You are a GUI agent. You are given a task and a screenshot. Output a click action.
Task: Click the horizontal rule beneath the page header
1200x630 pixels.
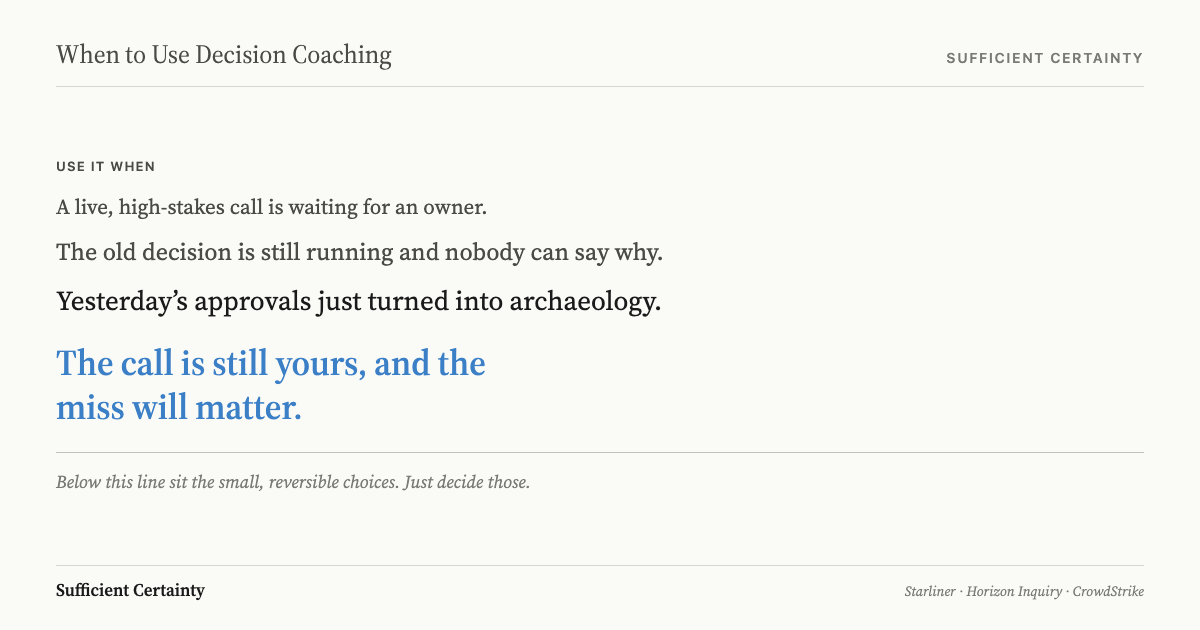coord(600,87)
